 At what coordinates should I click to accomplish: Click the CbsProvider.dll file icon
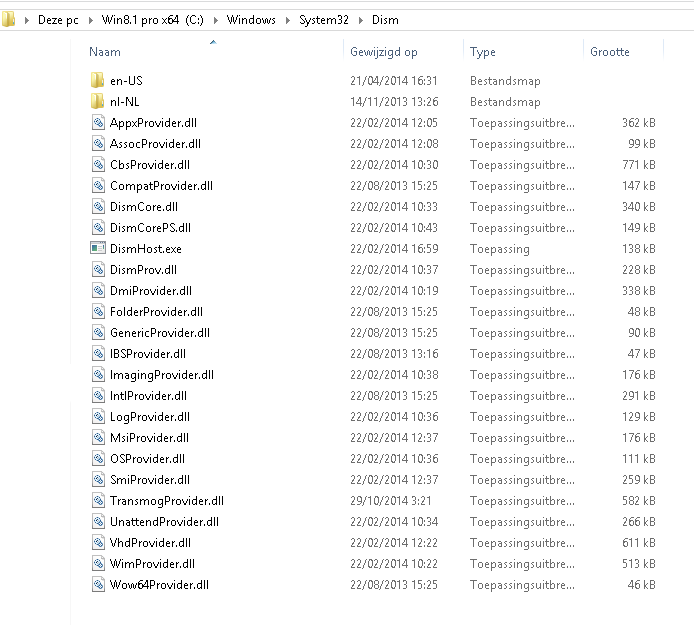98,165
